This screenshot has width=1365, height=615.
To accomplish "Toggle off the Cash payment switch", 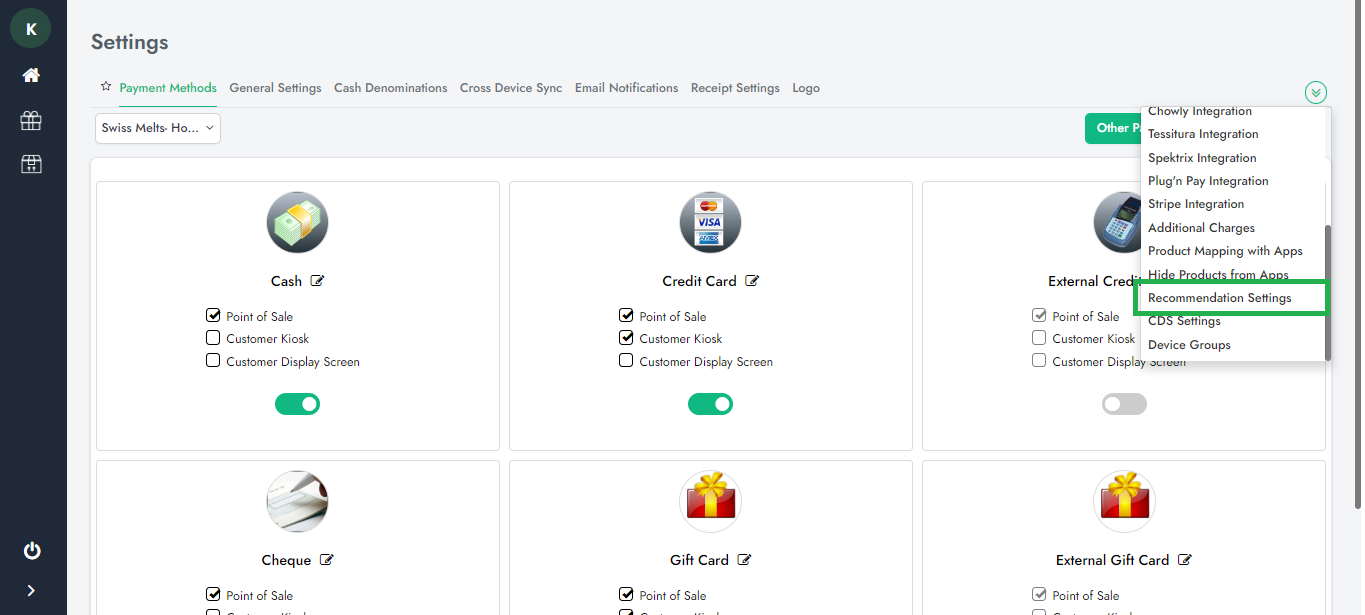I will 297,404.
